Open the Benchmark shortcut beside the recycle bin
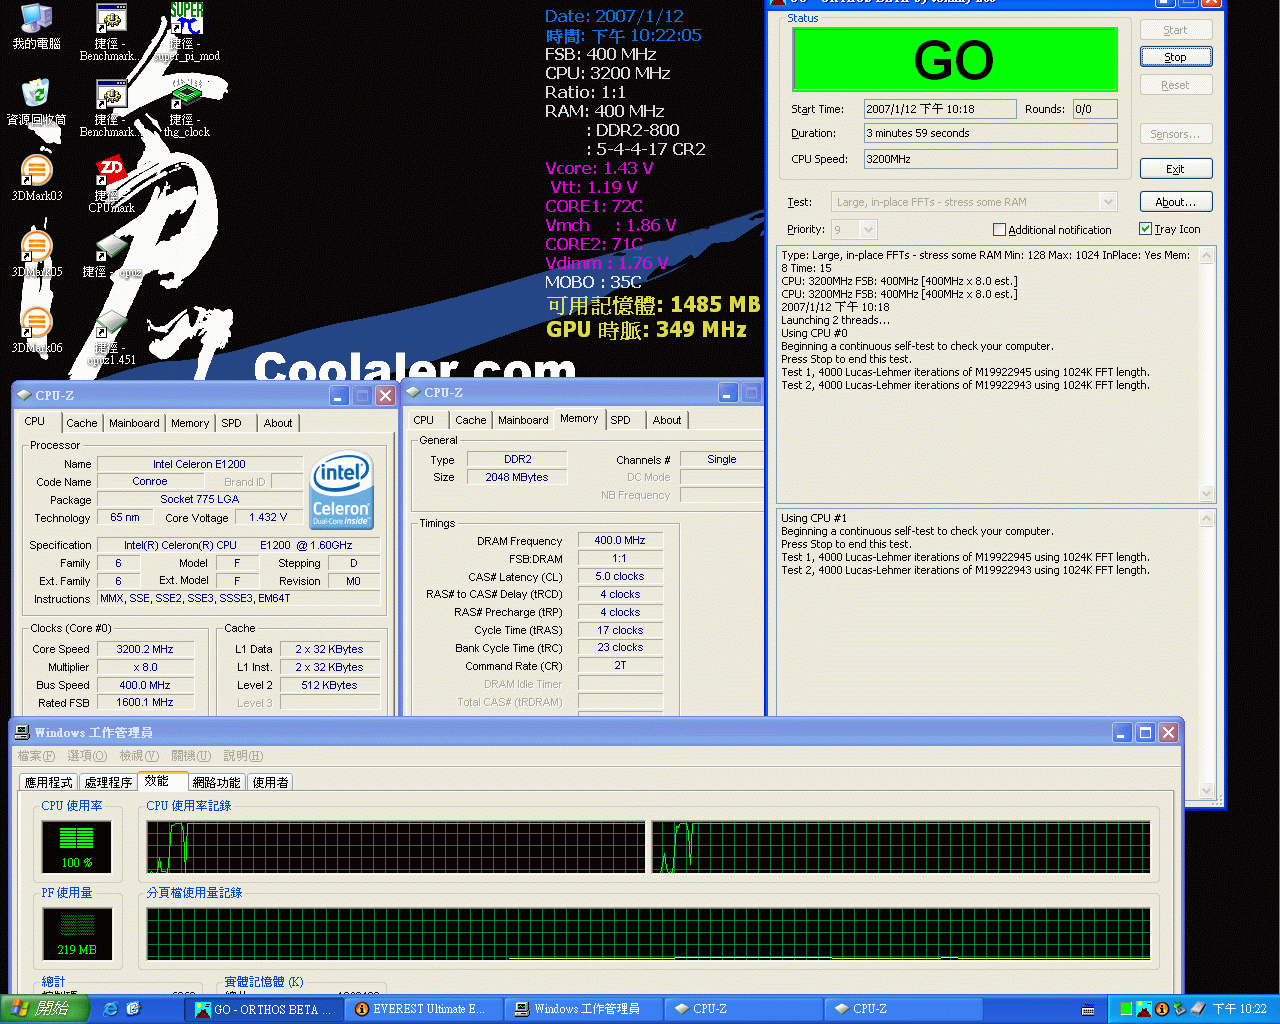The height and width of the screenshot is (1024, 1280). [x=111, y=108]
